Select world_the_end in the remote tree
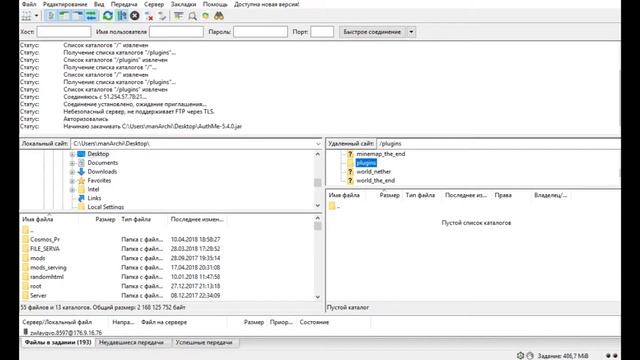This screenshot has height=360, width=640. click(x=376, y=180)
